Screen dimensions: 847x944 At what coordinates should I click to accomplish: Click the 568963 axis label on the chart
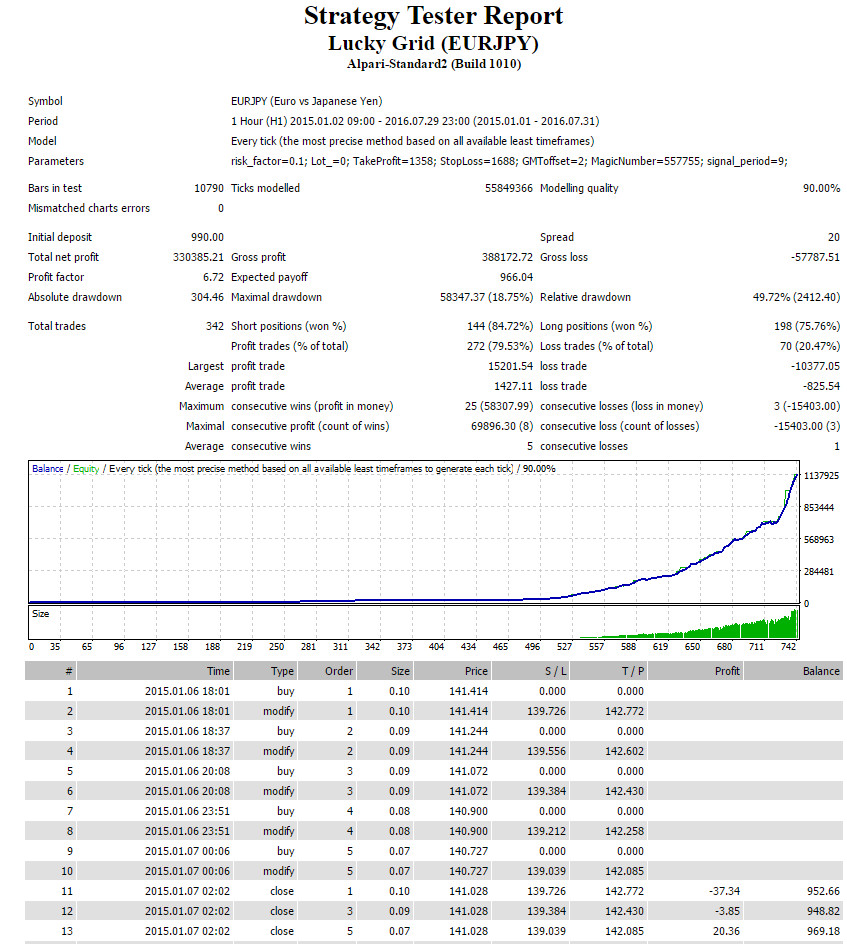(x=819, y=539)
